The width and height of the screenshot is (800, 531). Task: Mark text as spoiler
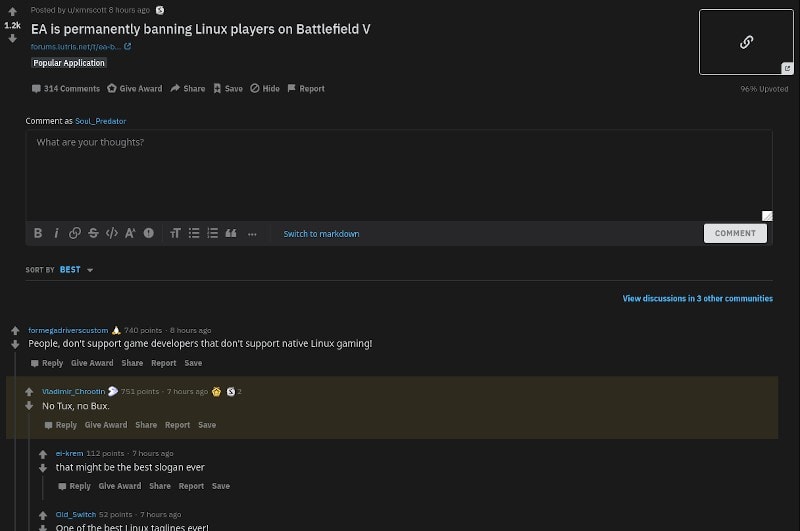(x=149, y=233)
